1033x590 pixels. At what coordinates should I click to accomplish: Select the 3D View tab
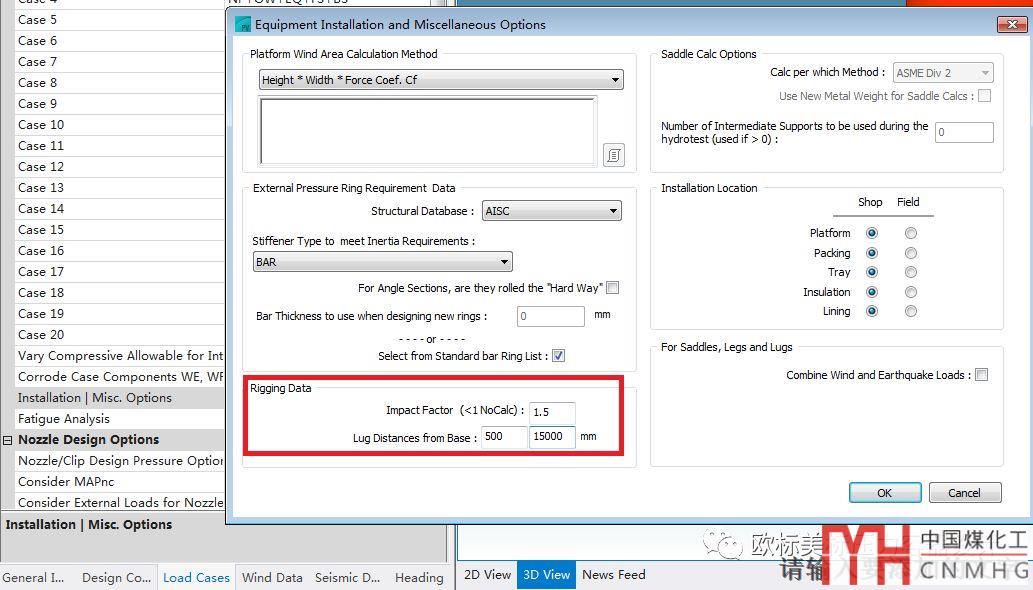coord(546,574)
